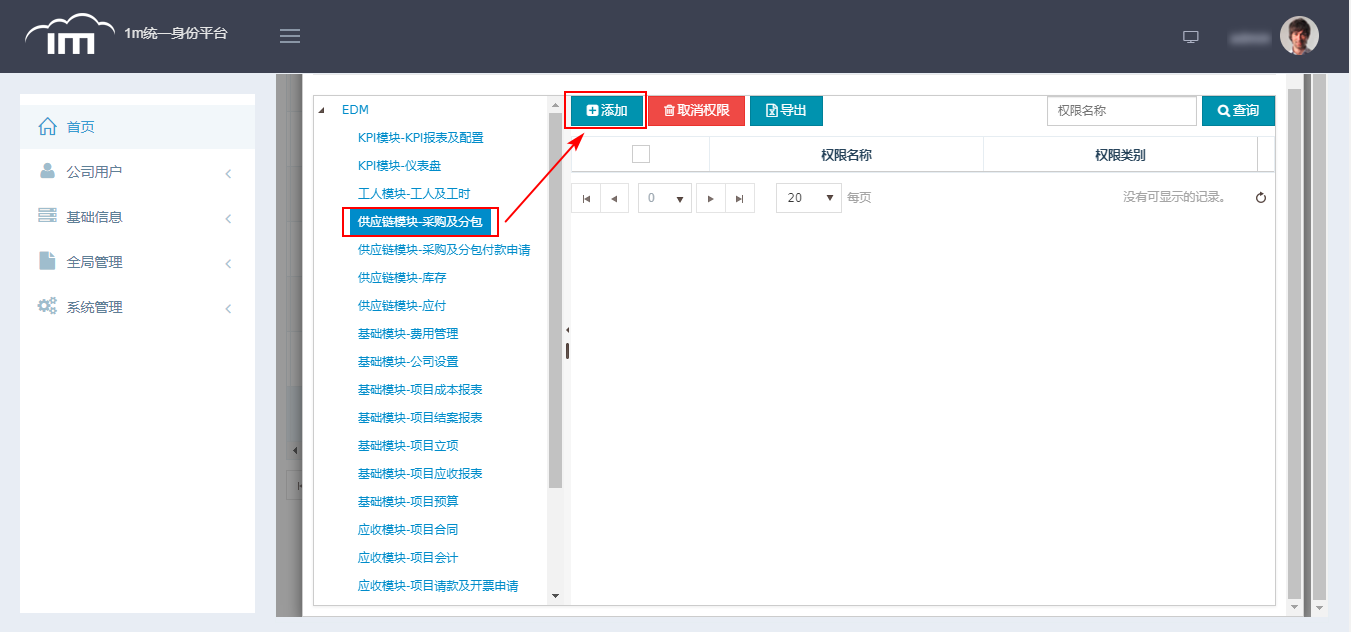Screen dimensions: 1351x632
Task: Click the monitor icon in top bar
Action: tap(1190, 37)
